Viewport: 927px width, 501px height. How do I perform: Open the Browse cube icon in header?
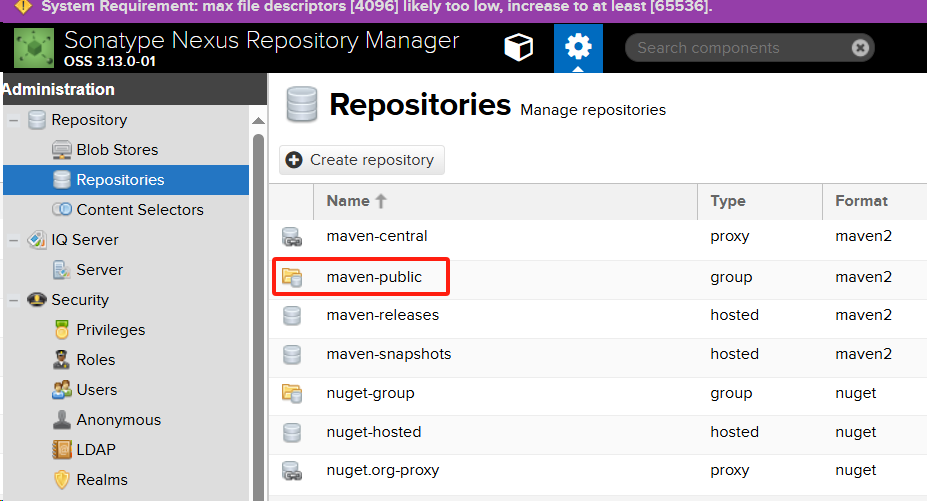(518, 48)
